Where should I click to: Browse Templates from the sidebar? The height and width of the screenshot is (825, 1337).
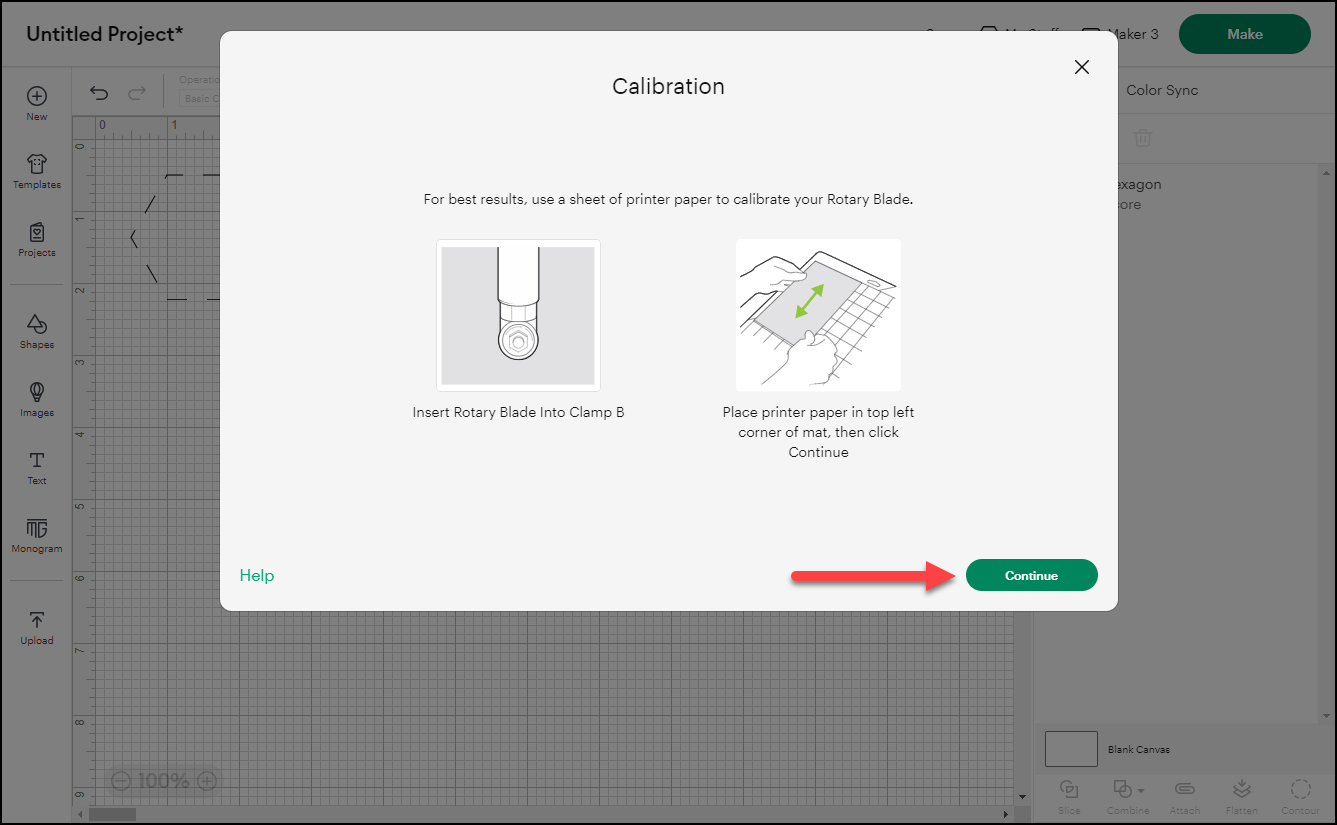point(36,170)
